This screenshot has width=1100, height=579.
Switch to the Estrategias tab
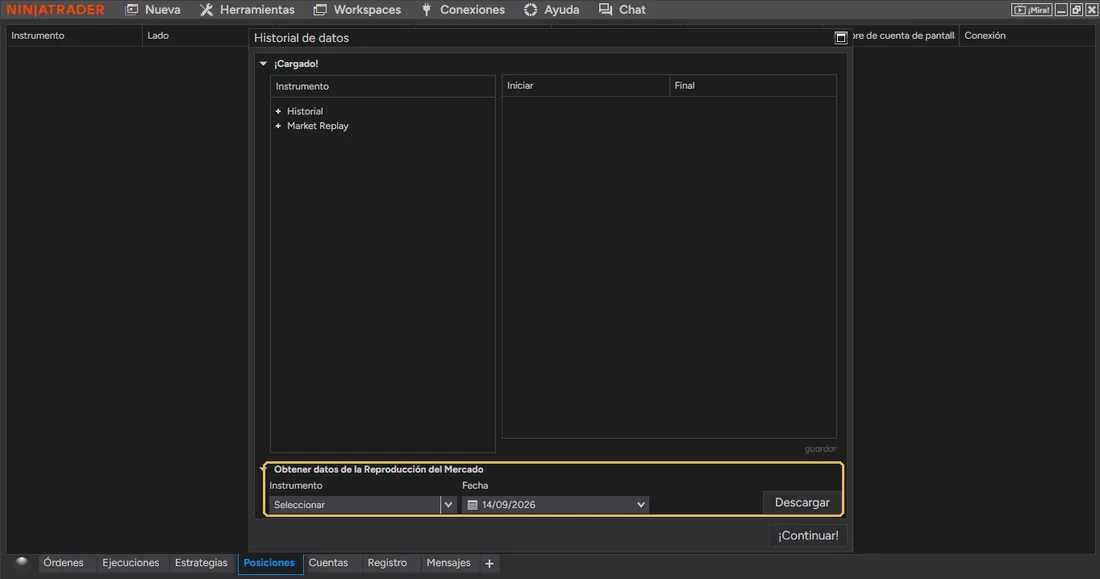pos(201,563)
